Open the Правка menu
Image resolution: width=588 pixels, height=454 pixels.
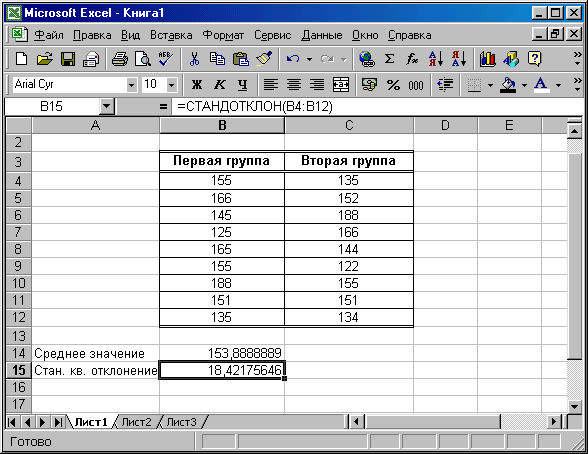pos(92,35)
